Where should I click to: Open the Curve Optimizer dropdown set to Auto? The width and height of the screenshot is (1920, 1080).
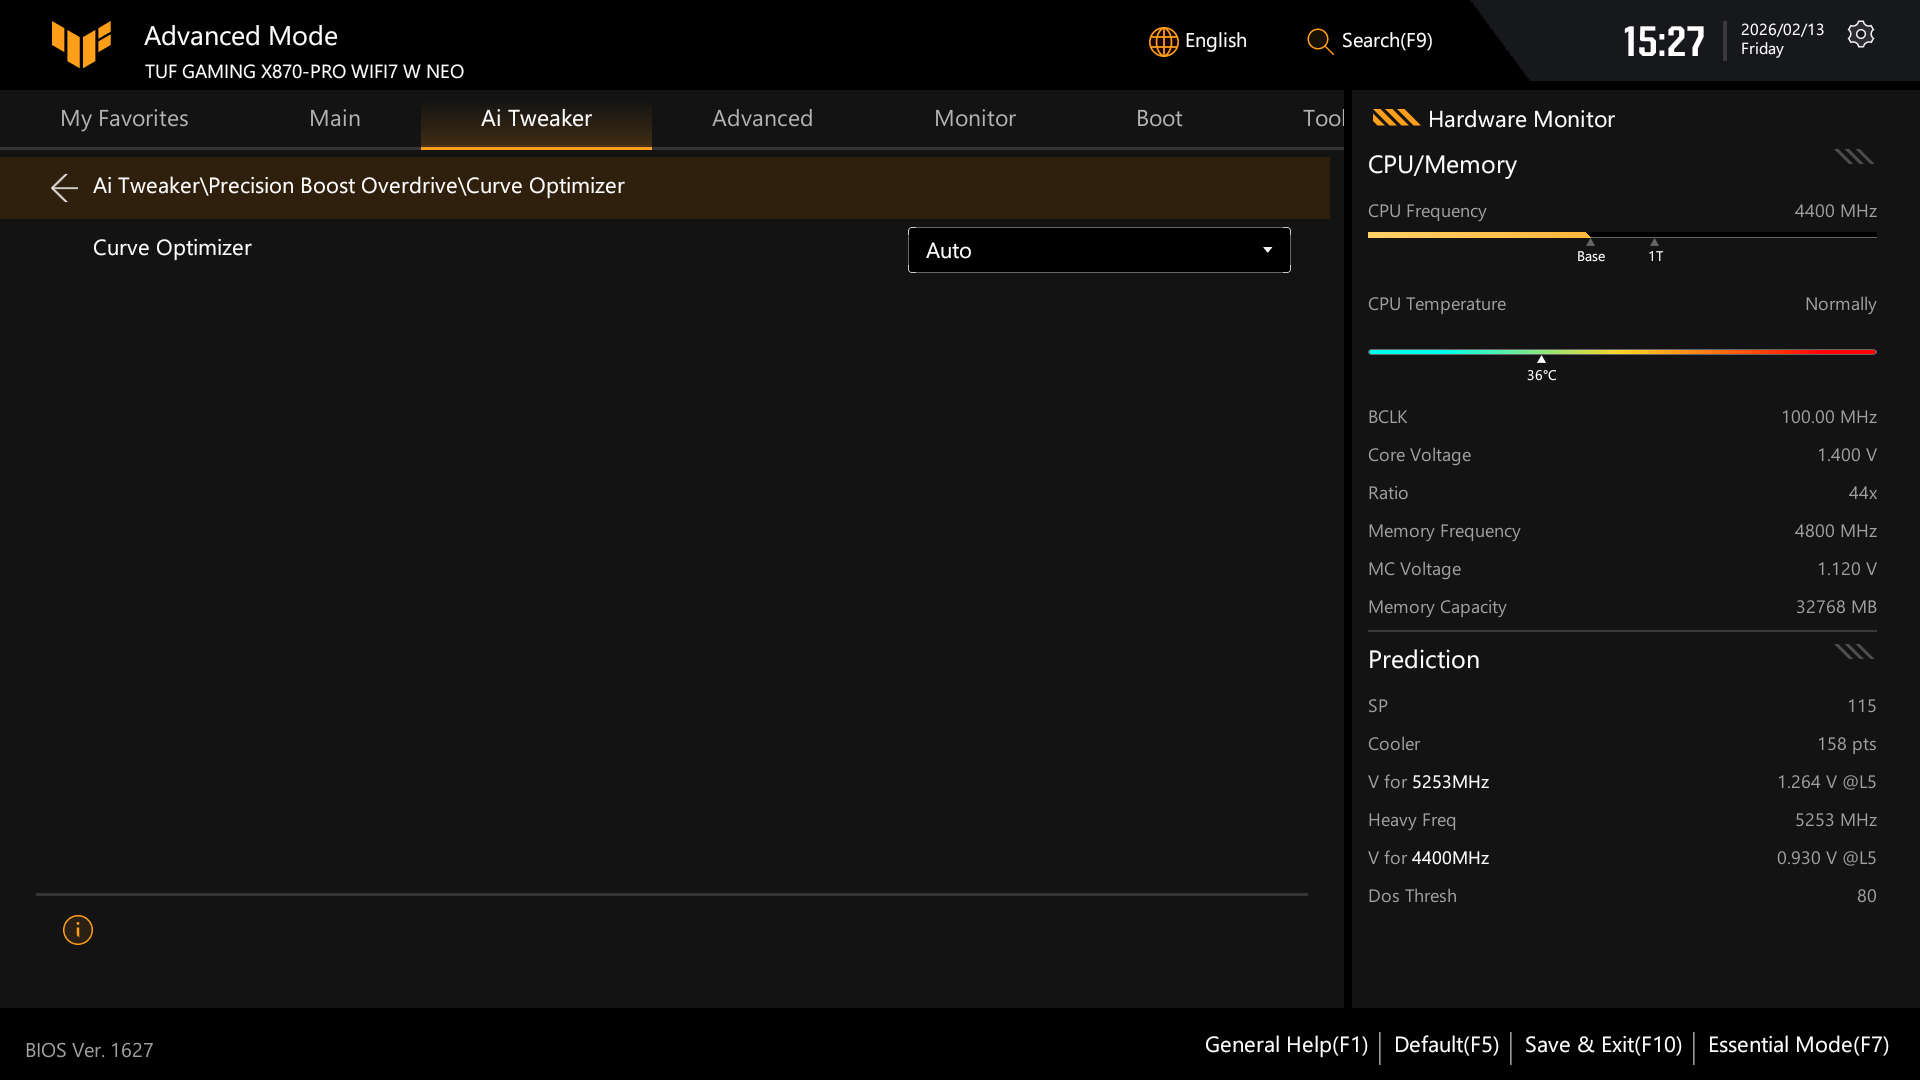1098,250
